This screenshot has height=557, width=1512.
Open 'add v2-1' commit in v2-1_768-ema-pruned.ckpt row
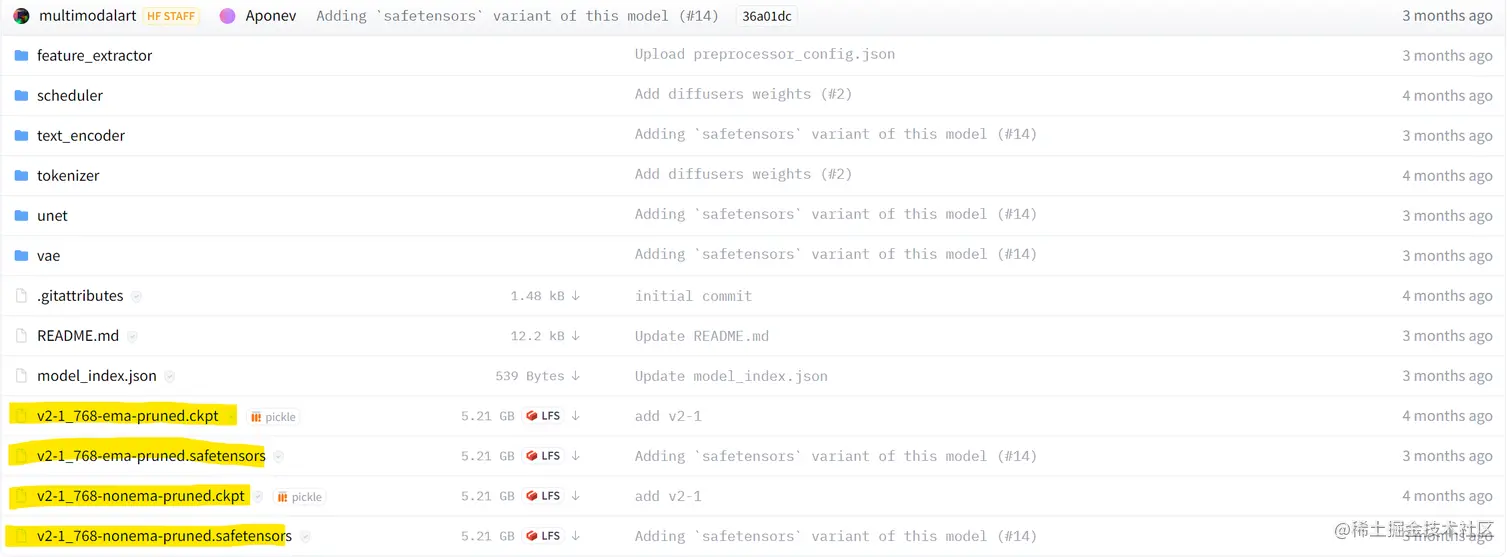coord(668,416)
